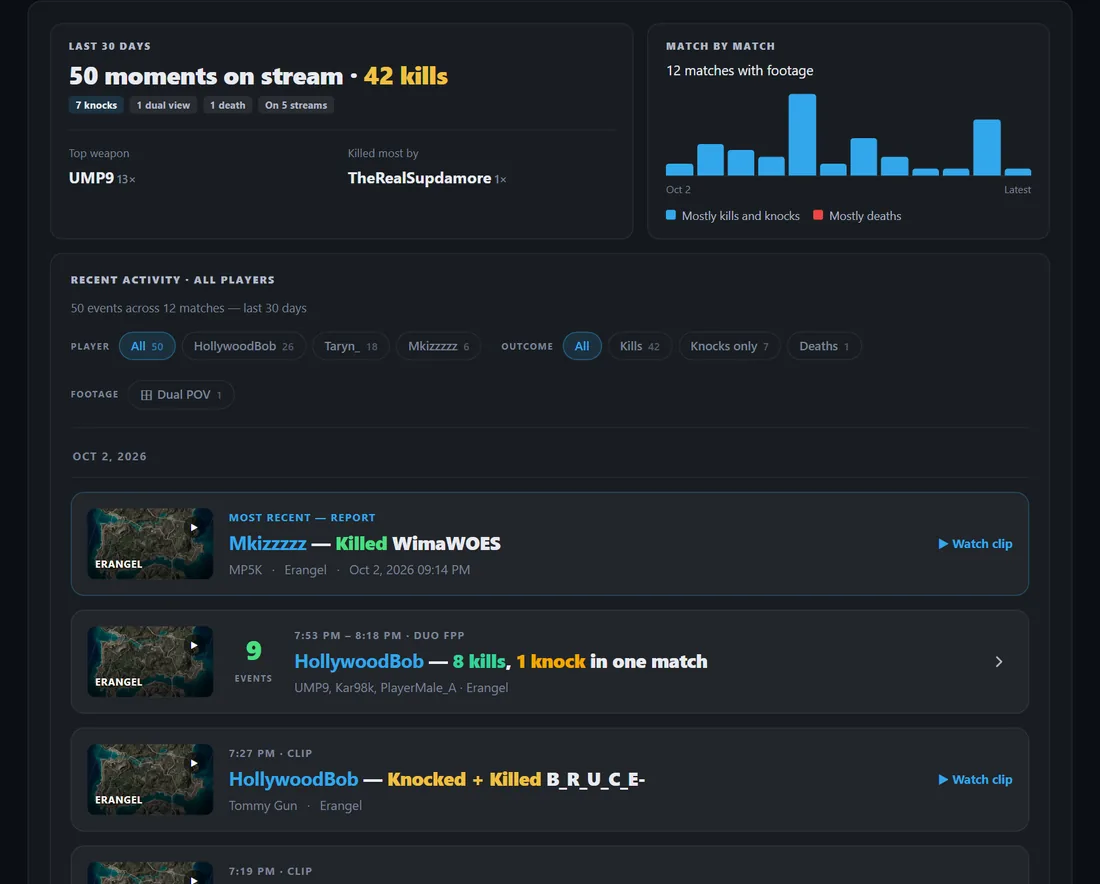Click the 7 knocks badge

96,105
